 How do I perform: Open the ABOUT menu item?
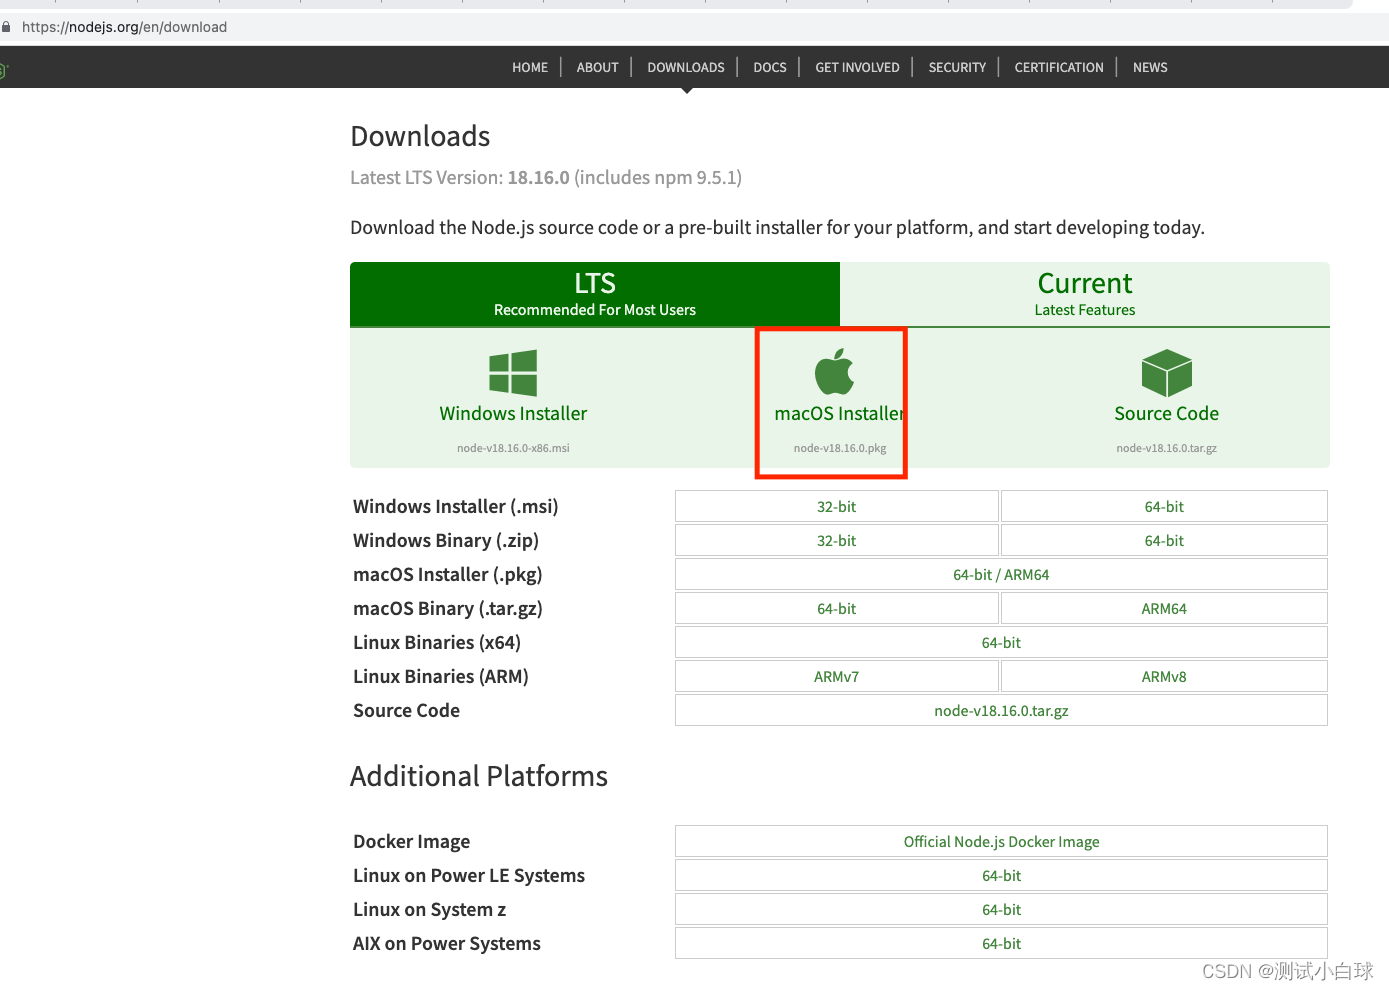(x=597, y=67)
